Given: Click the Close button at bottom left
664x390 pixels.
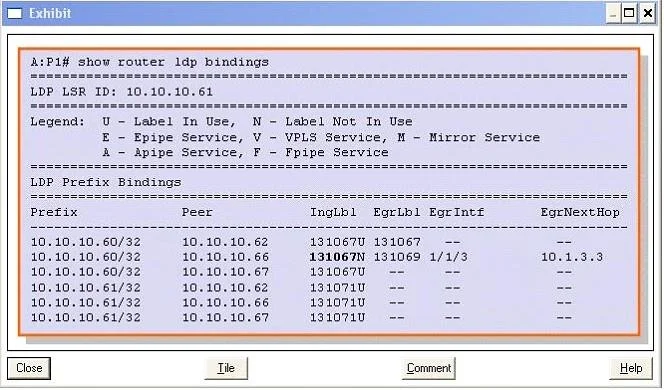Looking at the screenshot, I should [29, 368].
